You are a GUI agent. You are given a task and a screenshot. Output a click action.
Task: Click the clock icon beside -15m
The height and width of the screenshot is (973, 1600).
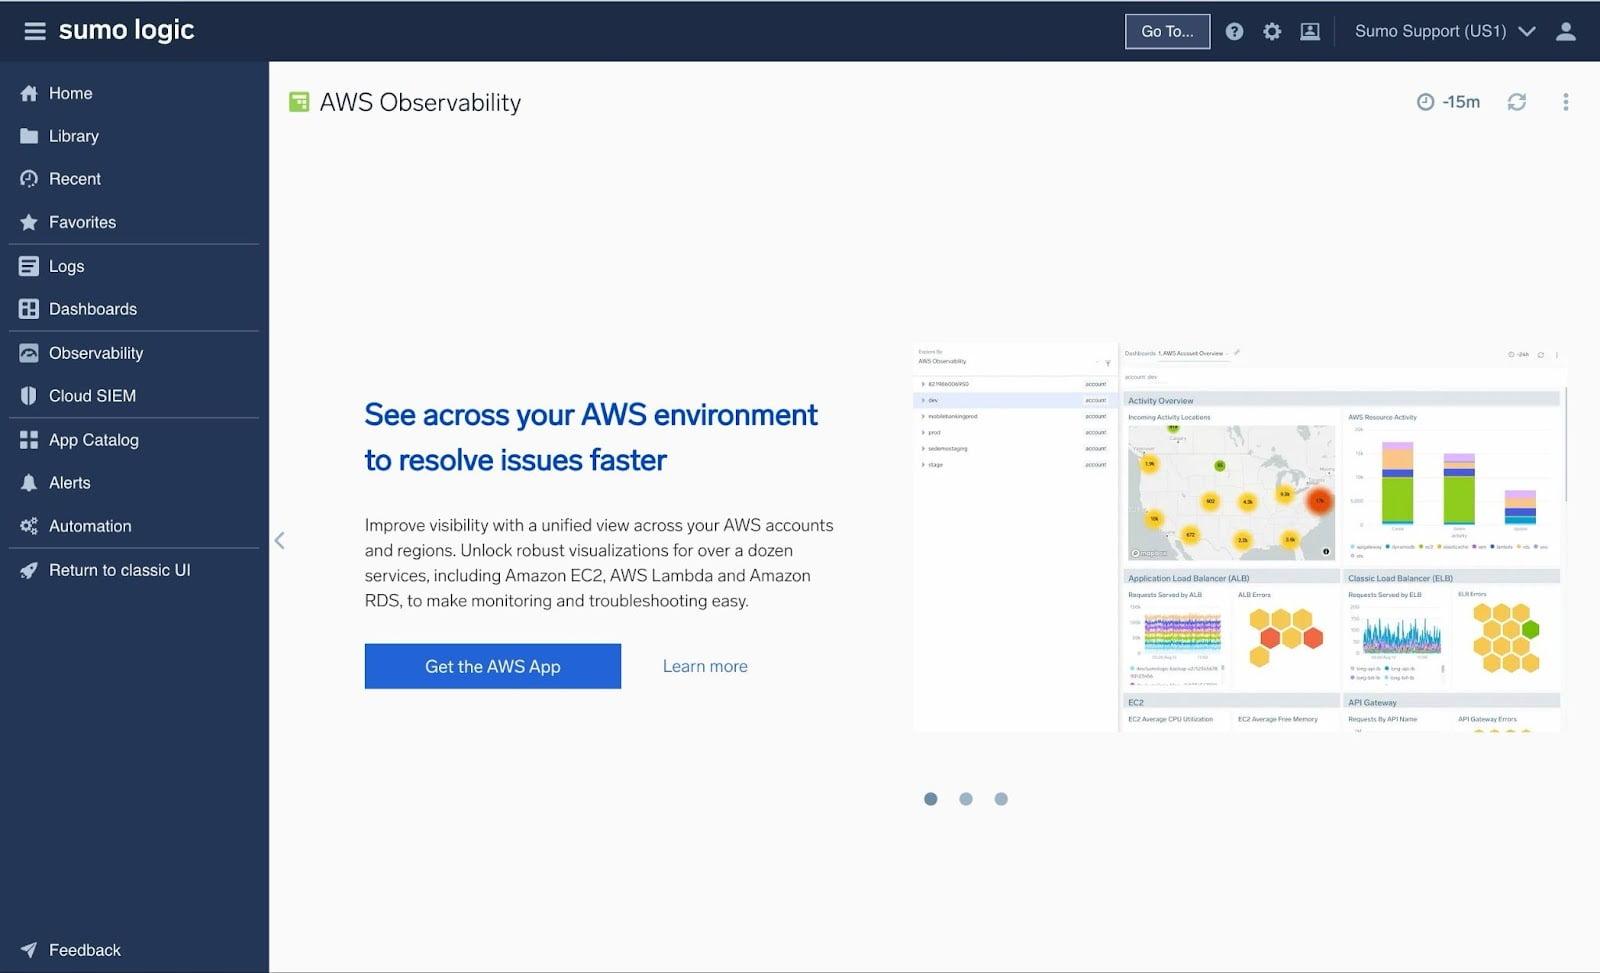[x=1425, y=102]
